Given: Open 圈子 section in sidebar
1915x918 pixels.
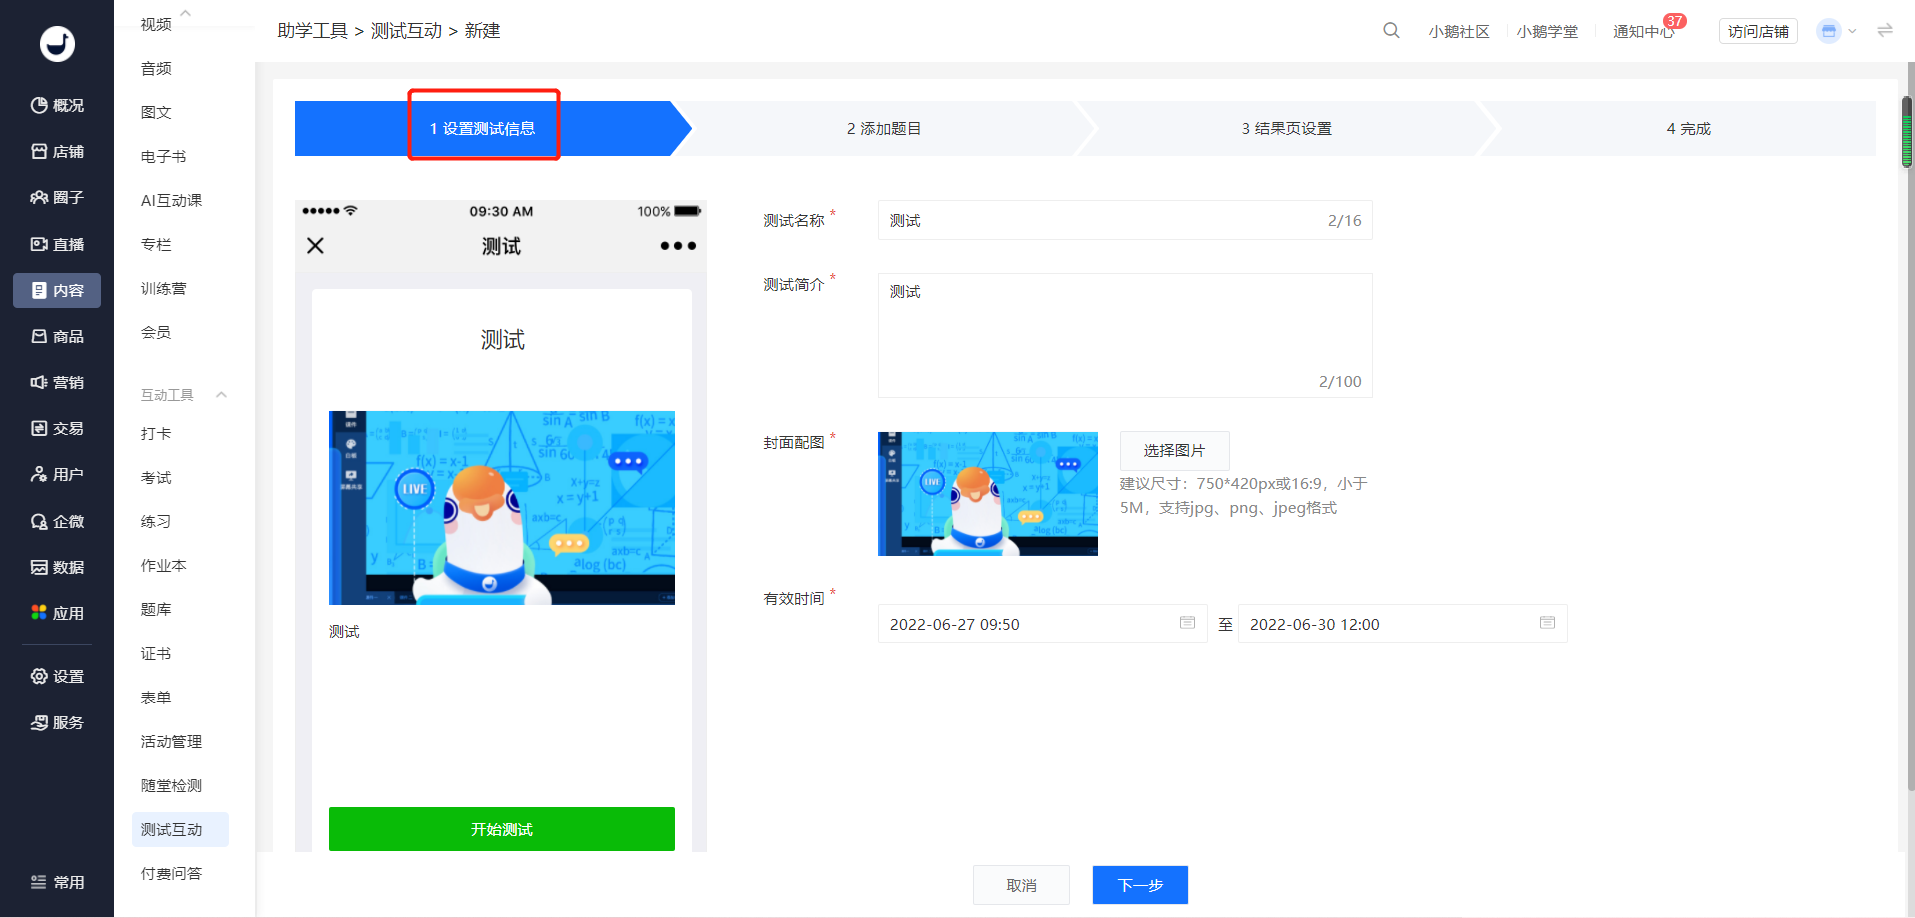Looking at the screenshot, I should 57,197.
